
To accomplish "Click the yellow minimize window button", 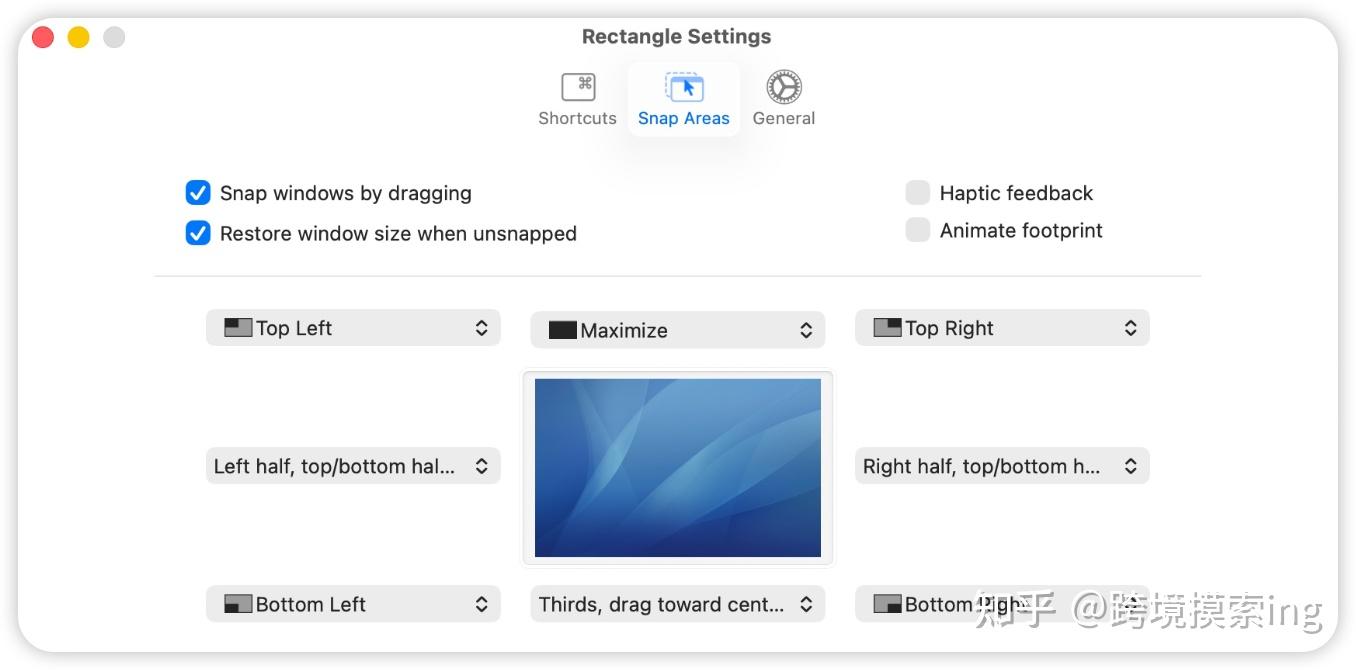I will tap(78, 38).
